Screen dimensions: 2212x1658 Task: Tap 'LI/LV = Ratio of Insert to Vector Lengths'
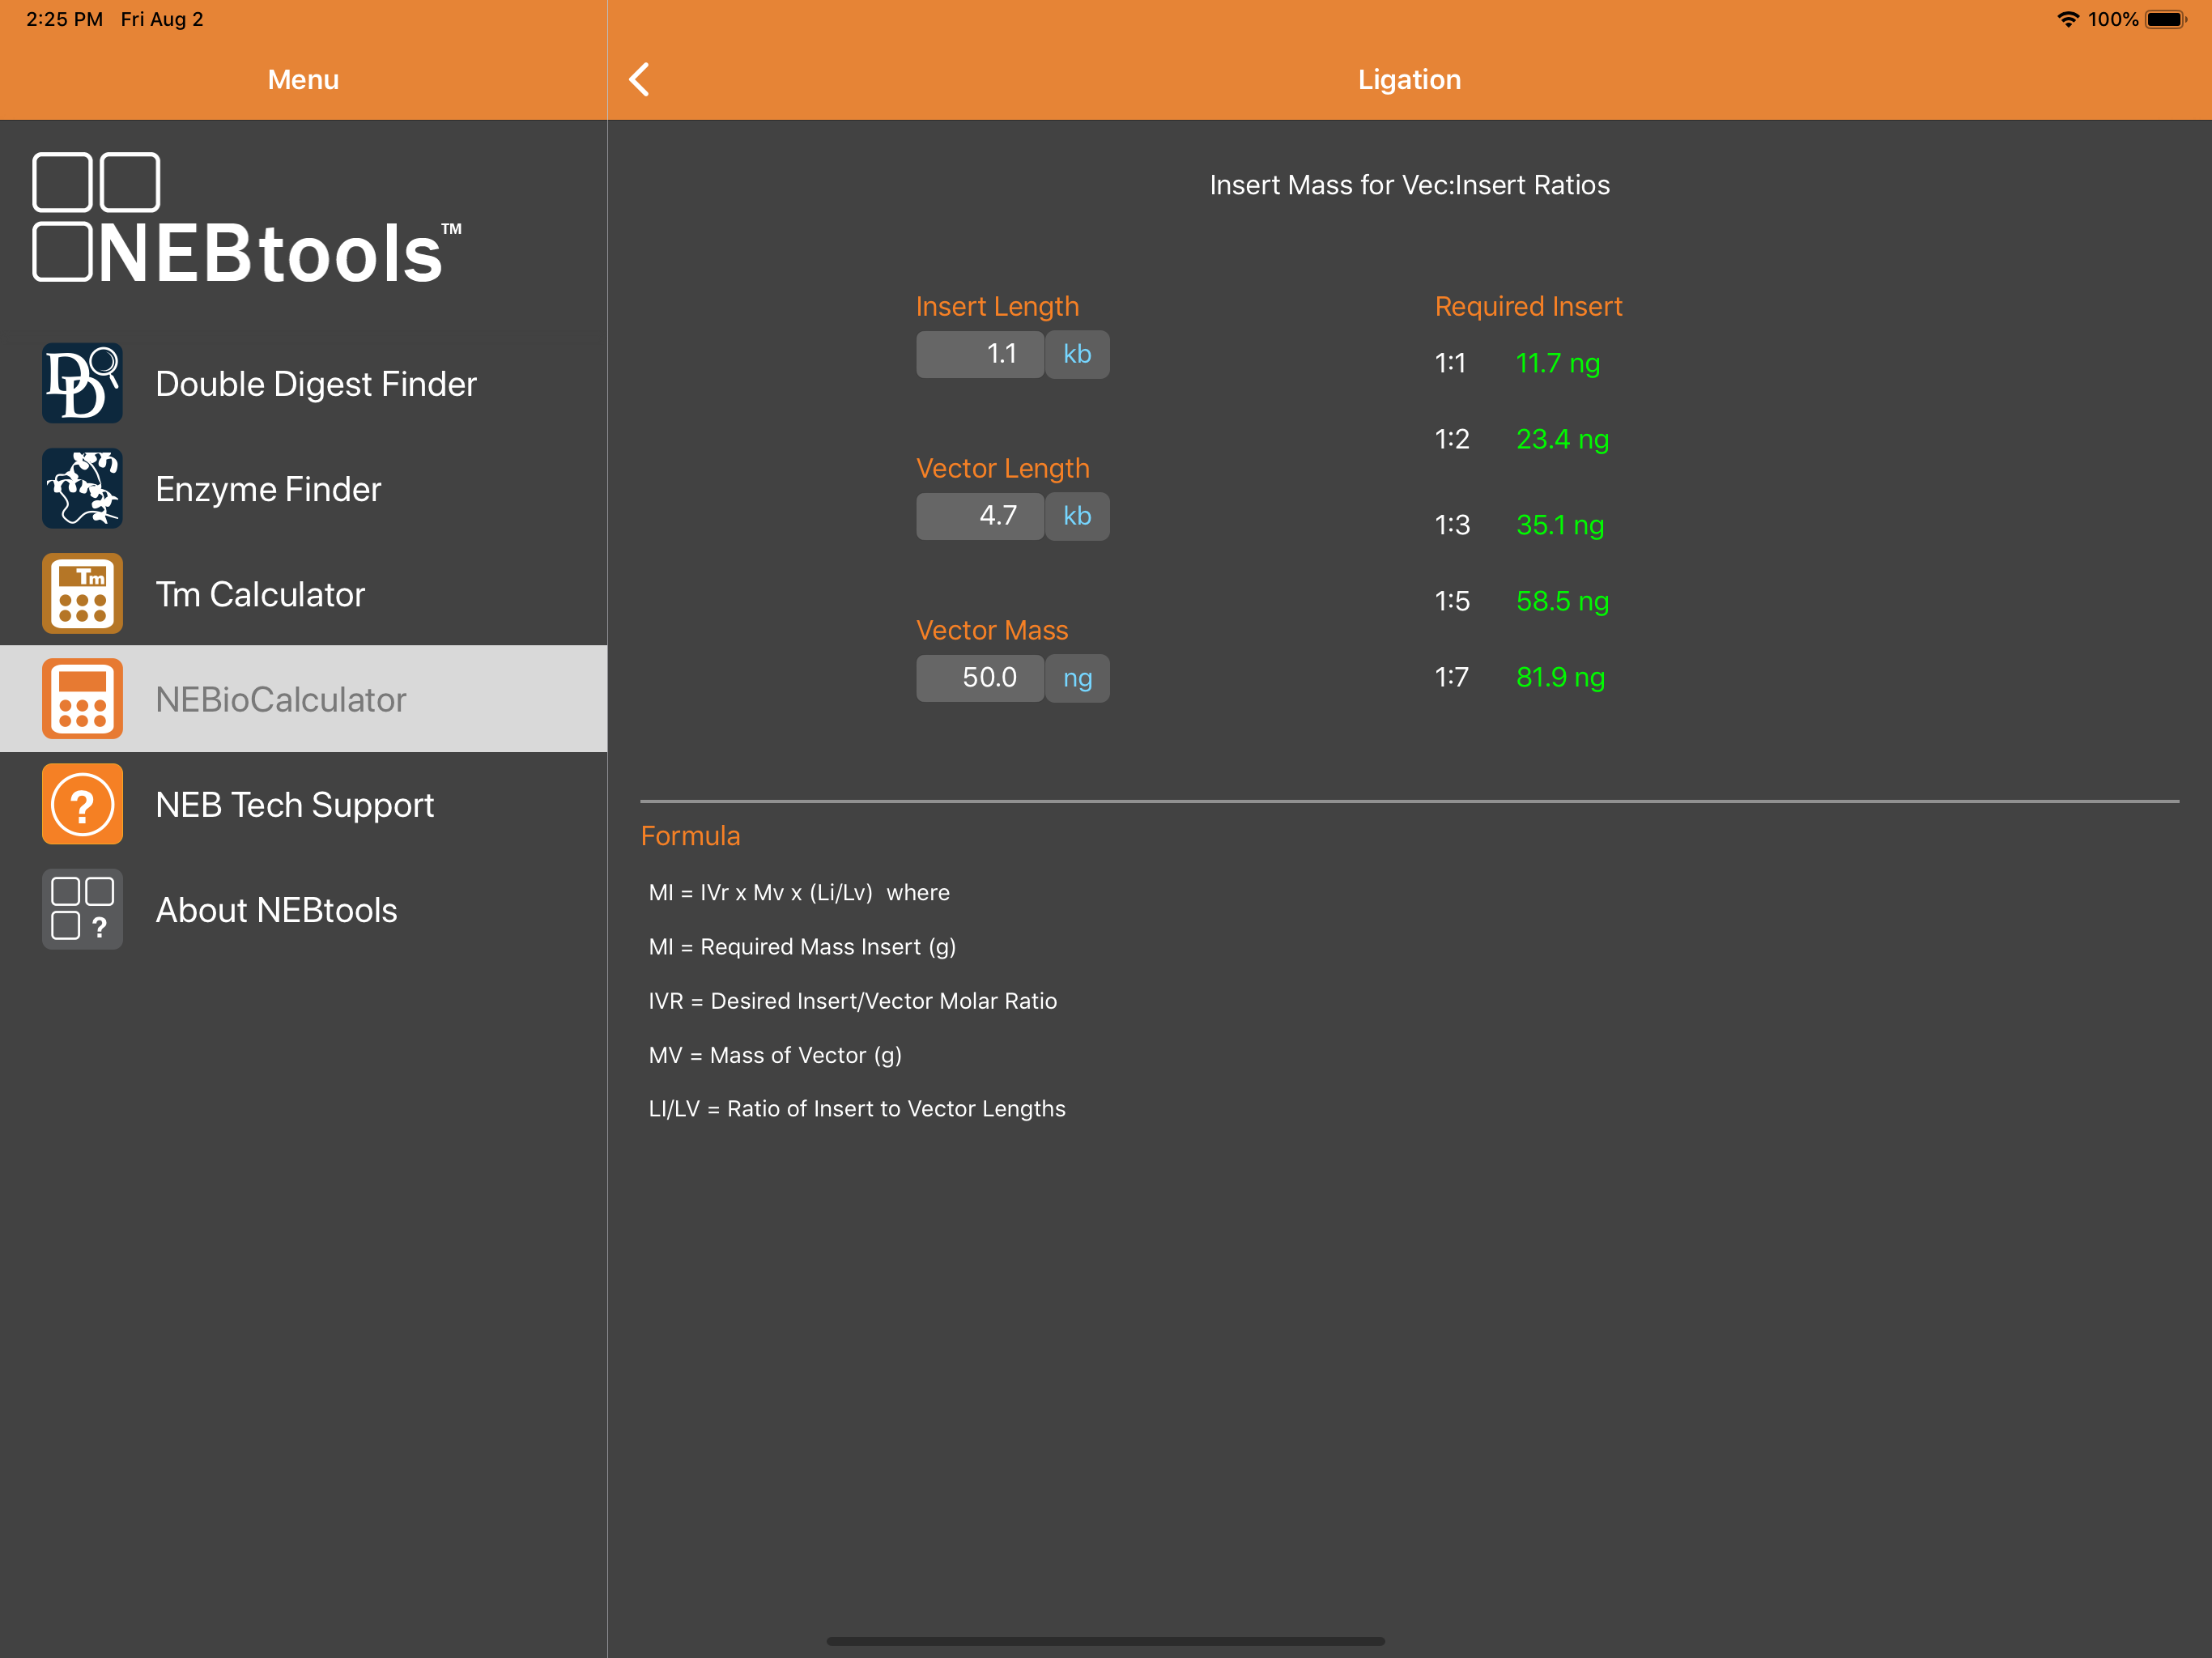pyautogui.click(x=857, y=1108)
